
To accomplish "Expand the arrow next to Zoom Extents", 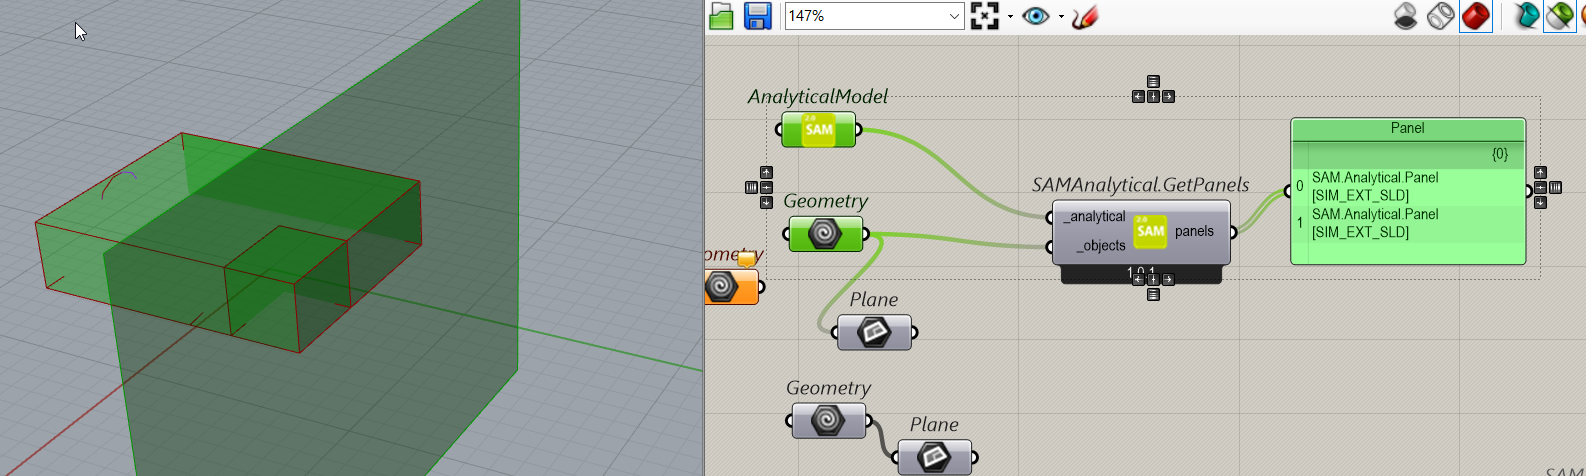I will [x=1010, y=17].
